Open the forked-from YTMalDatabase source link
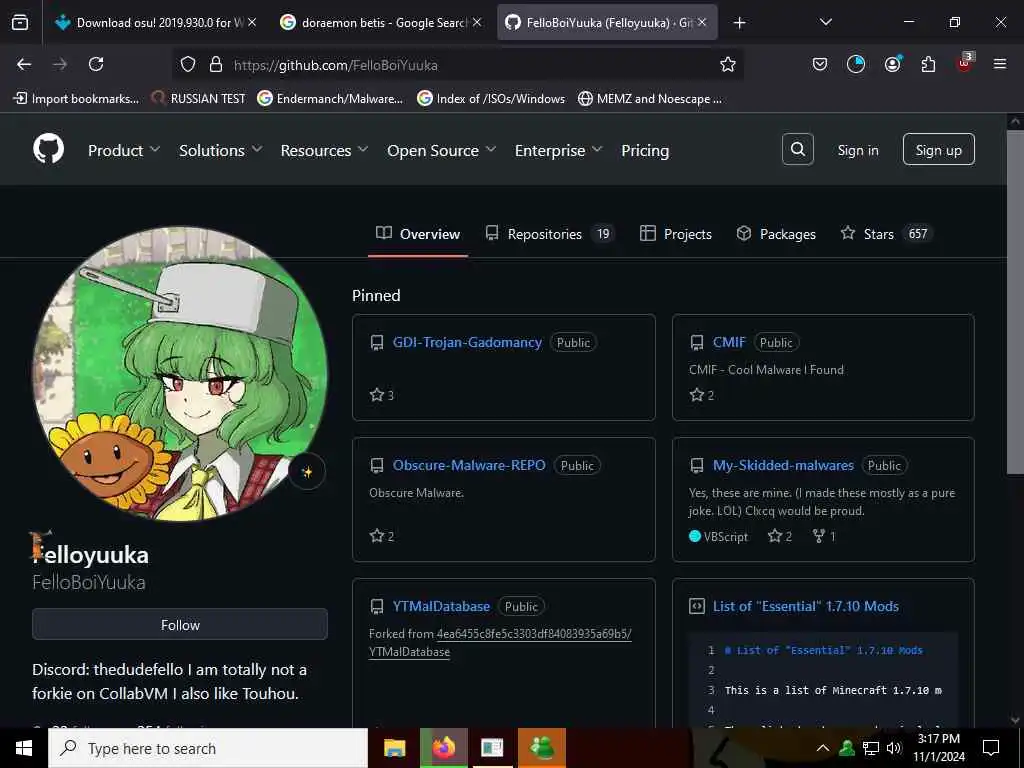The height and width of the screenshot is (768, 1024). click(500, 643)
